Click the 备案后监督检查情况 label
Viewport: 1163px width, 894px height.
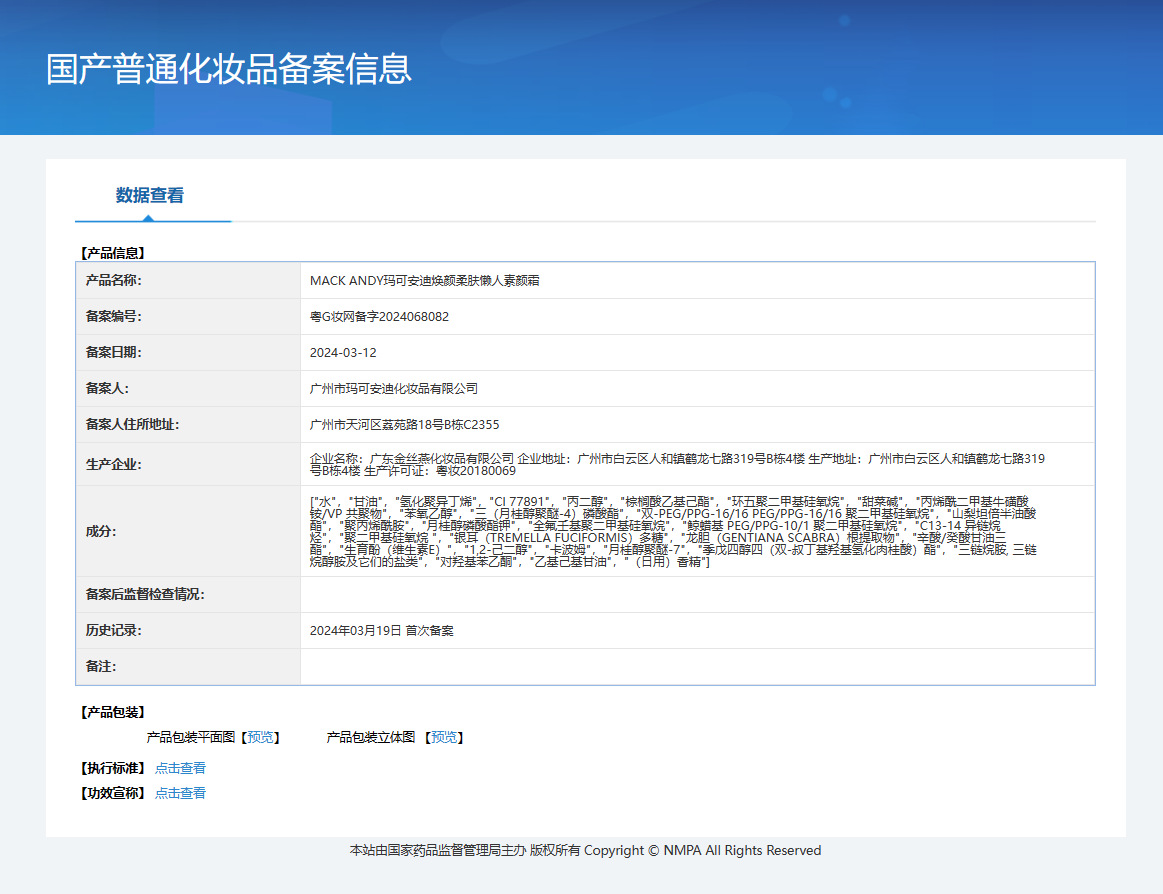tap(145, 594)
